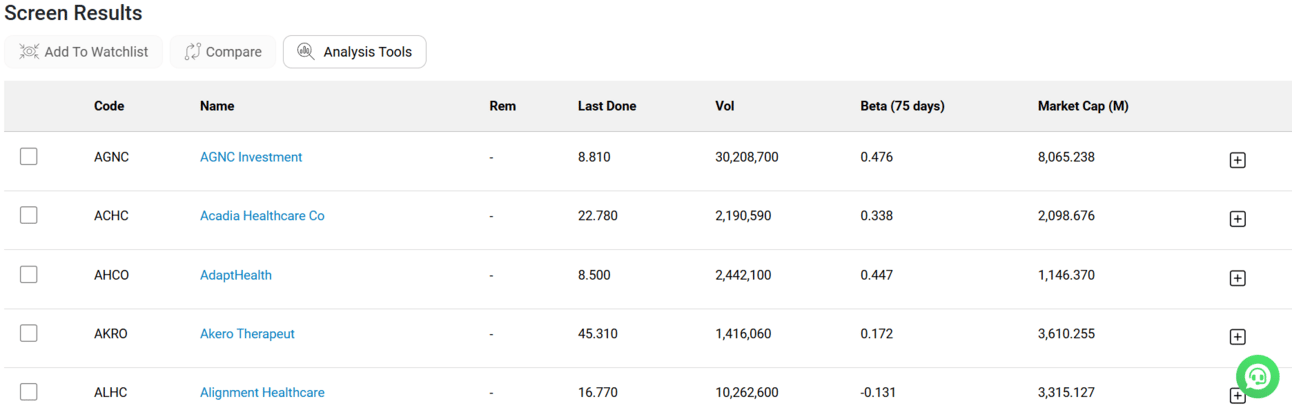Select the ACHC row checkbox
The image size is (1292, 408).
tap(29, 215)
